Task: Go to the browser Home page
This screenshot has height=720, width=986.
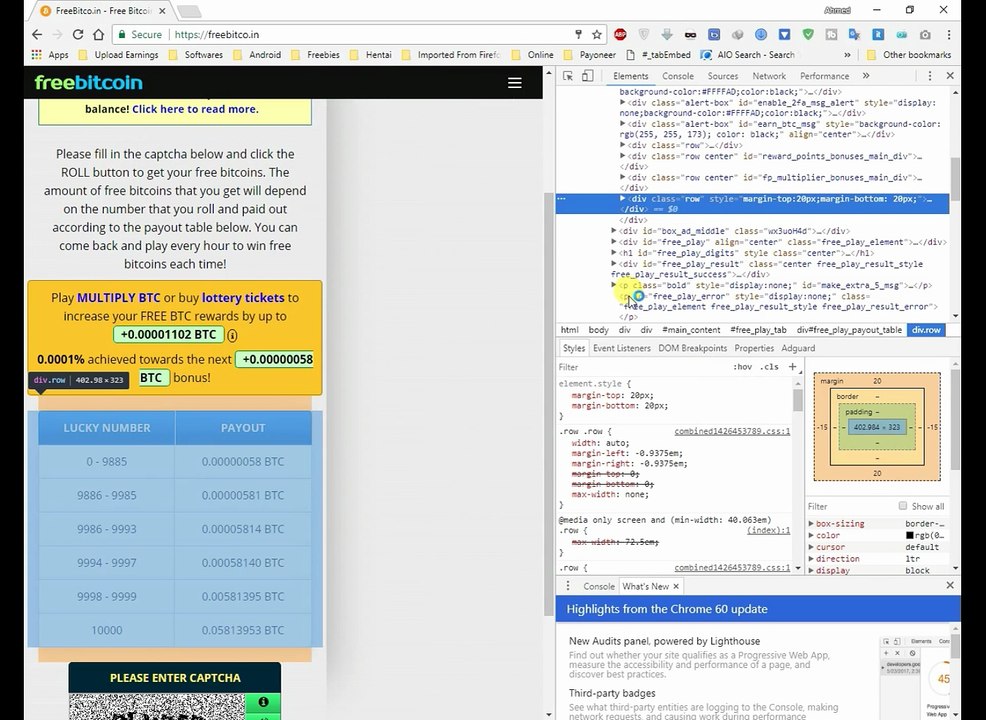Action: coord(98,35)
